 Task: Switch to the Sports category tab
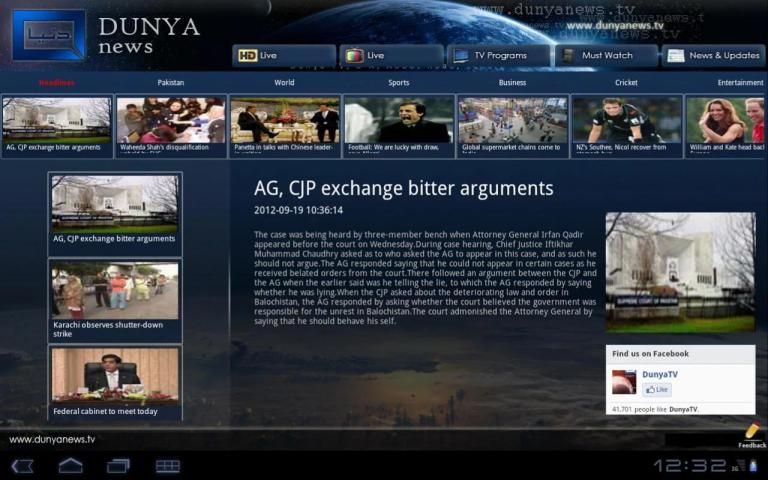coord(399,83)
